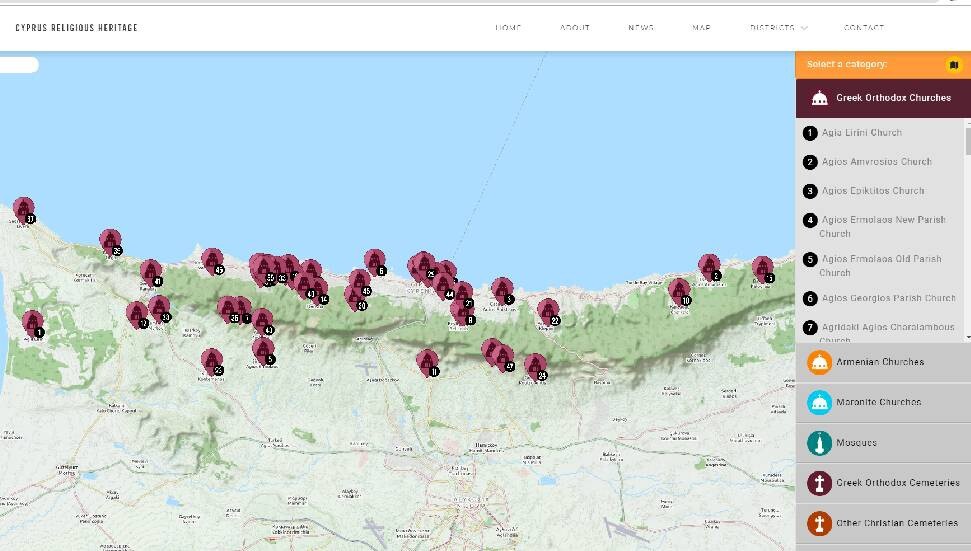Select church marker numbered 47

(x=503, y=357)
